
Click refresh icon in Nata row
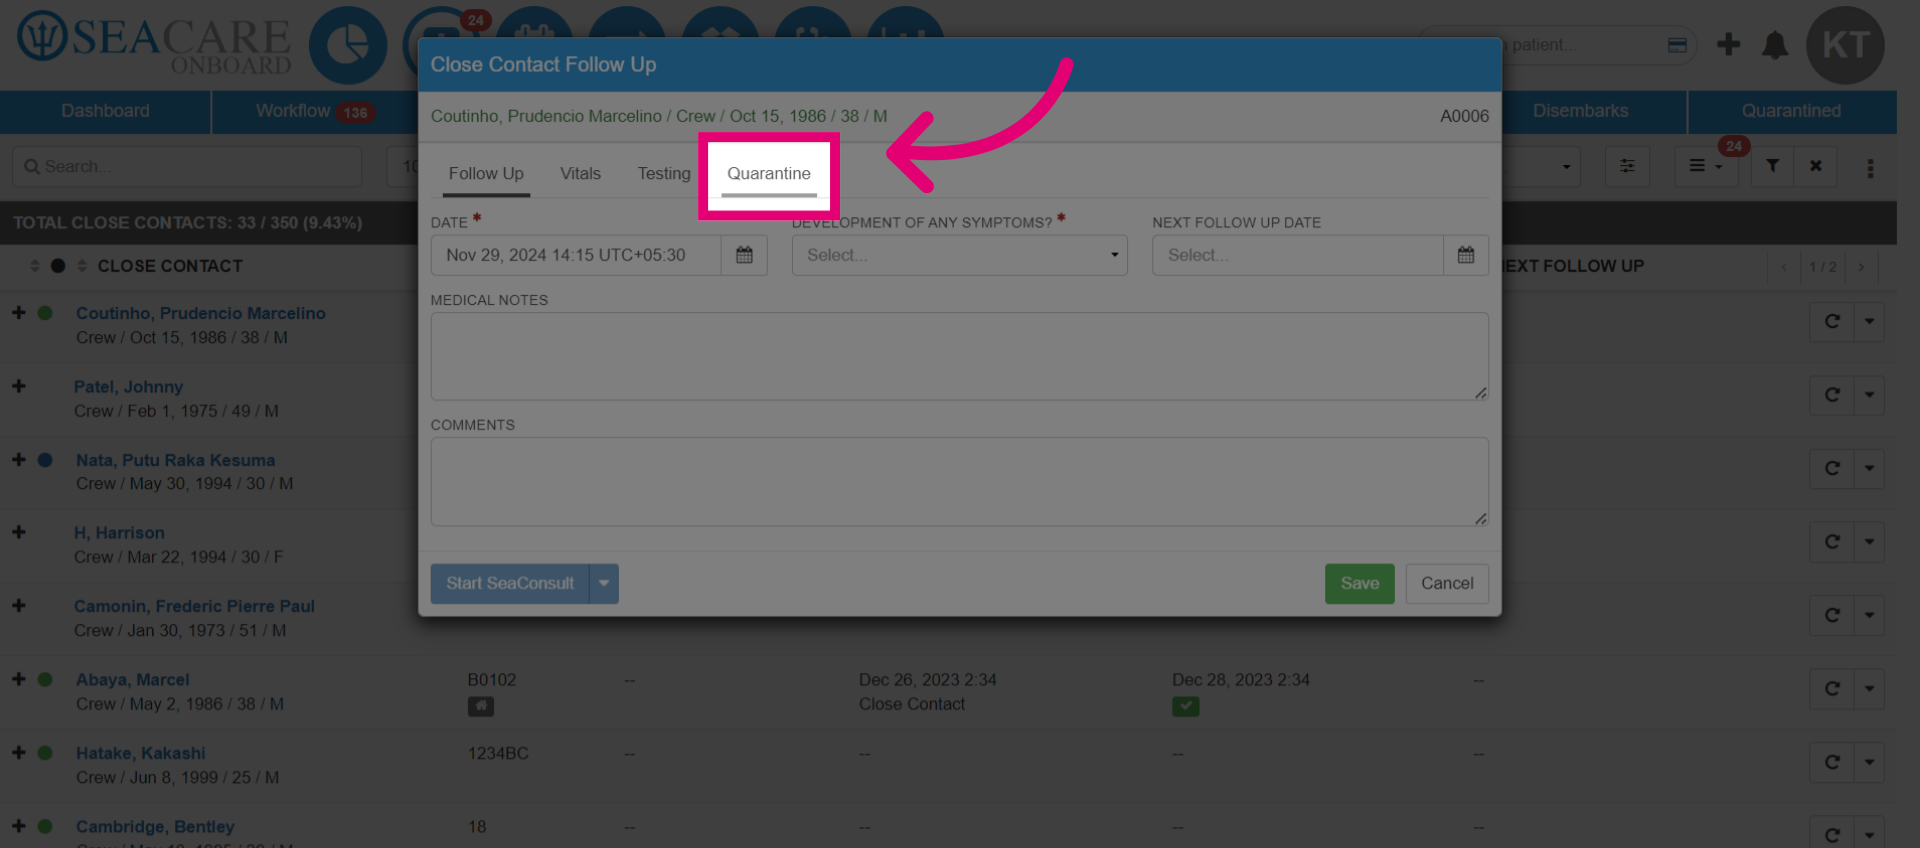(1832, 468)
